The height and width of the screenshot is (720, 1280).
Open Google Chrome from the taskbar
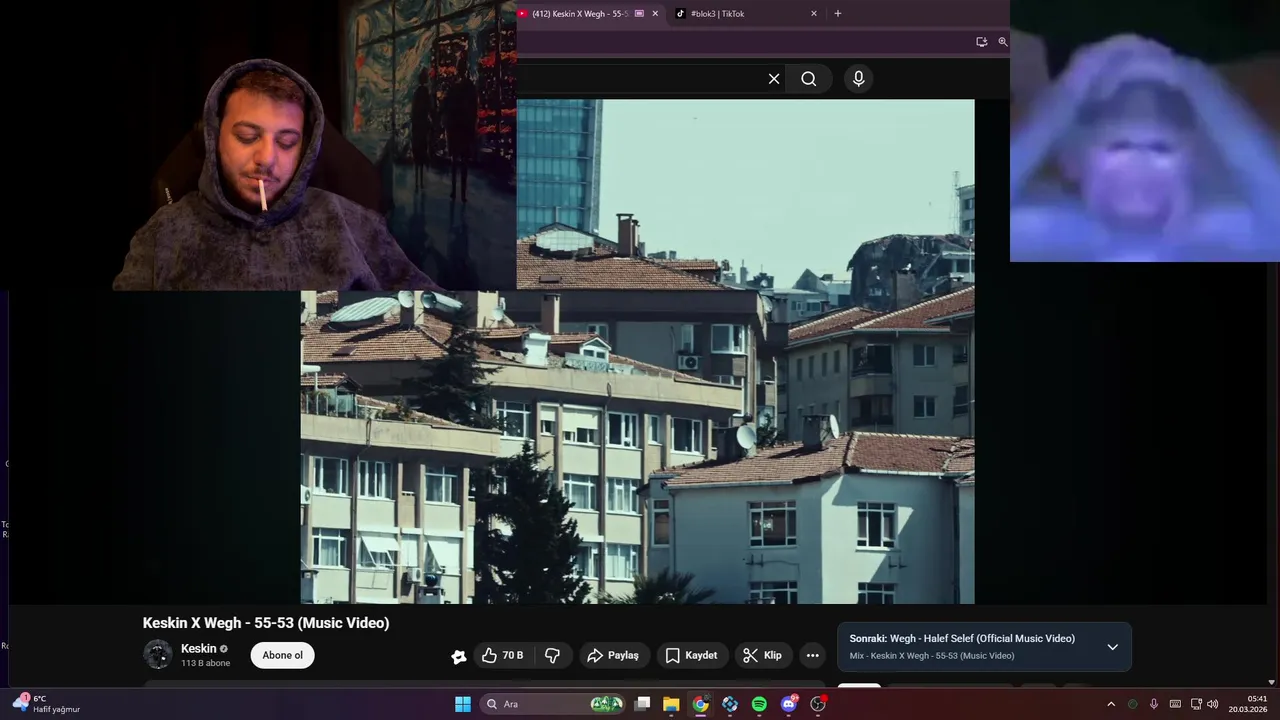point(701,704)
